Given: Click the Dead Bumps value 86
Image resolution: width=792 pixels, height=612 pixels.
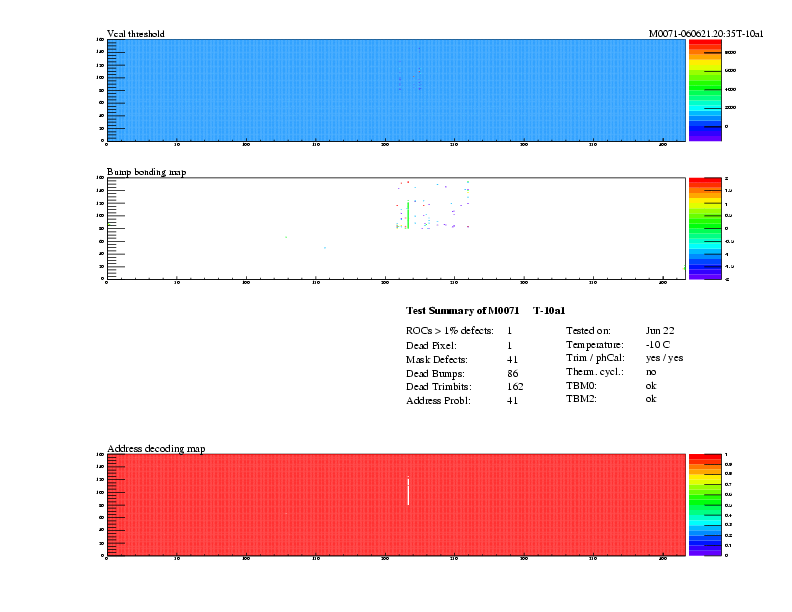Looking at the screenshot, I should [x=512, y=373].
